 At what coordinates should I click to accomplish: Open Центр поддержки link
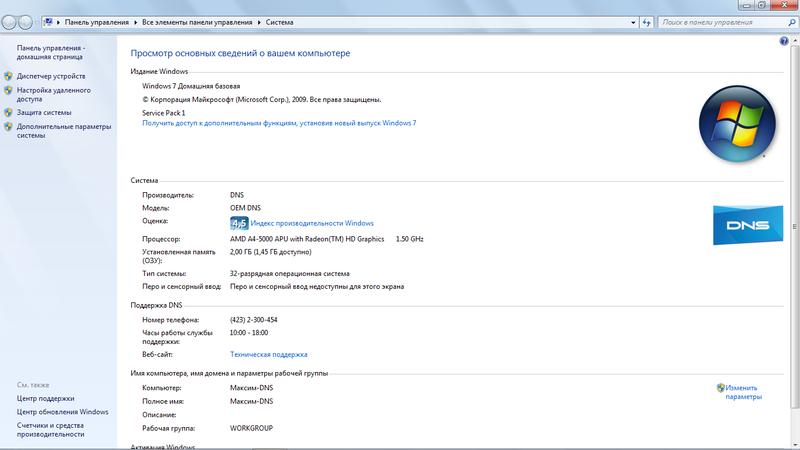pos(45,398)
